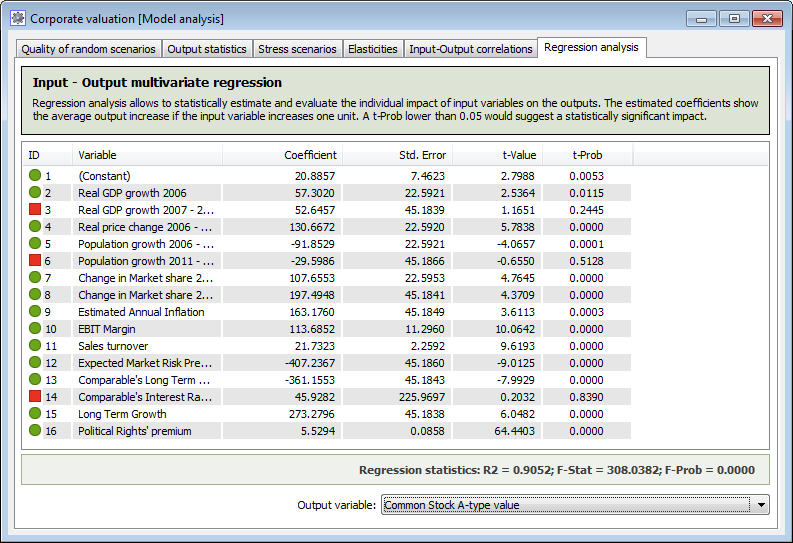The image size is (793, 543).
Task: Click coefficient value 130.6672
Action: [312, 227]
